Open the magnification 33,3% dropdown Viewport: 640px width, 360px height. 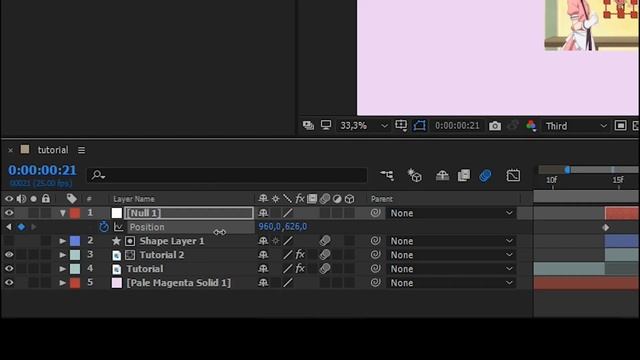click(x=363, y=126)
